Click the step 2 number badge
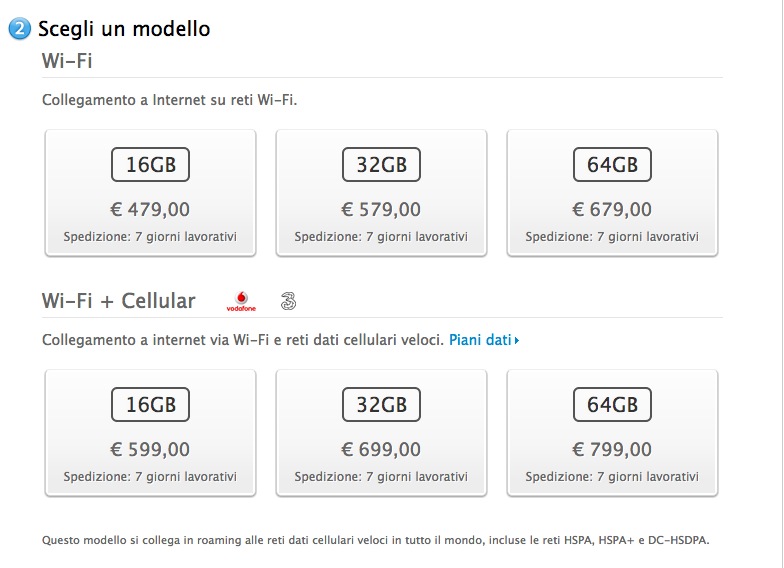Viewport: 784px width, 568px height. point(20,29)
